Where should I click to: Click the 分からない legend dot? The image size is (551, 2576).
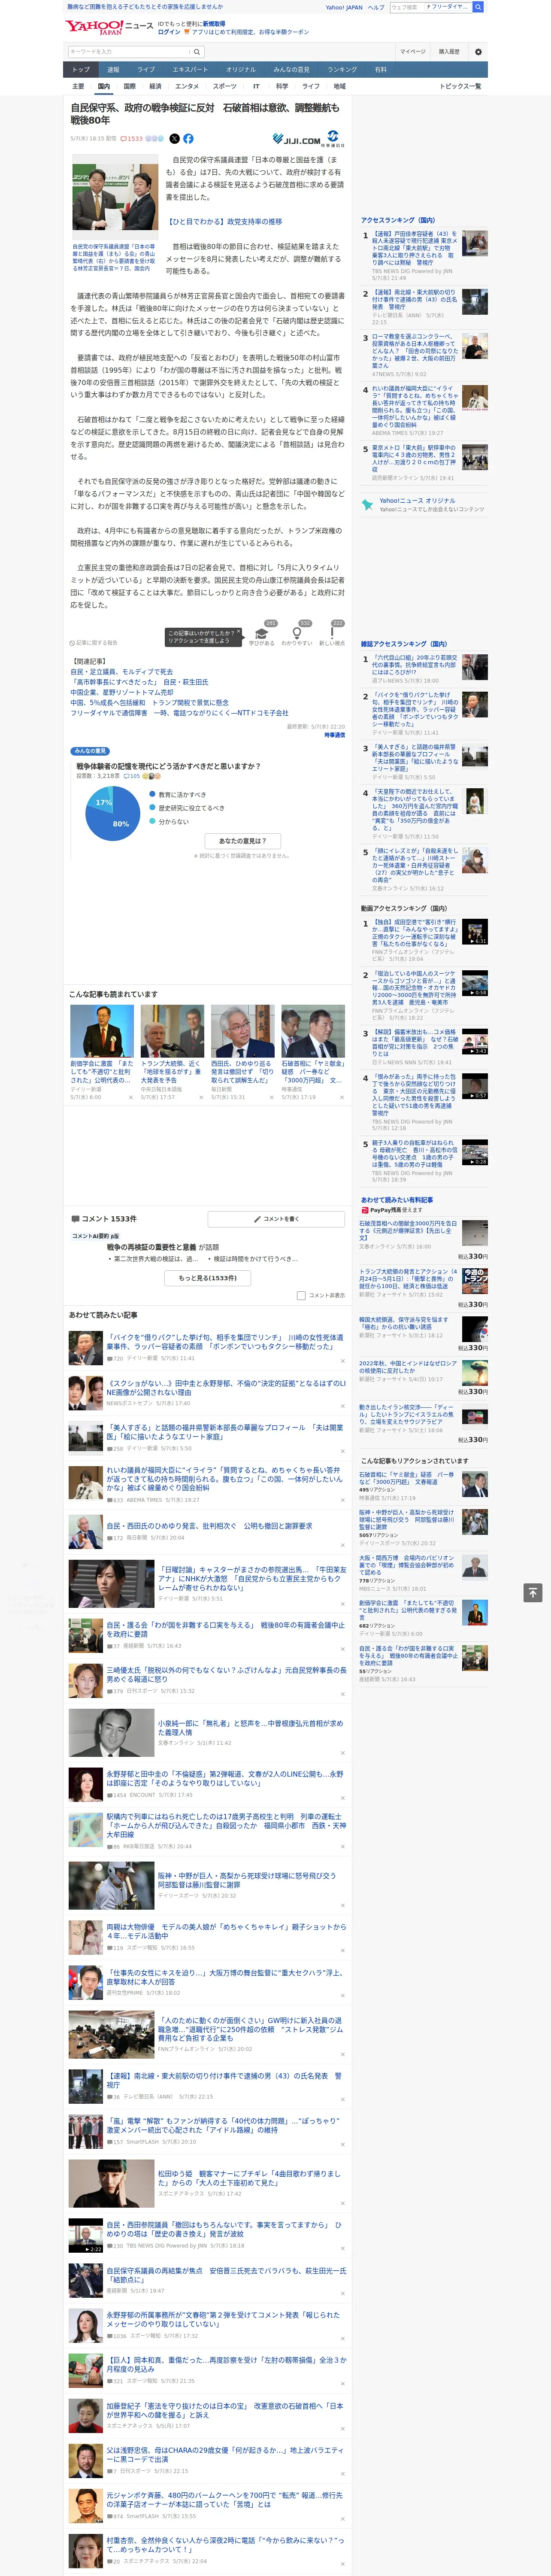[x=153, y=821]
